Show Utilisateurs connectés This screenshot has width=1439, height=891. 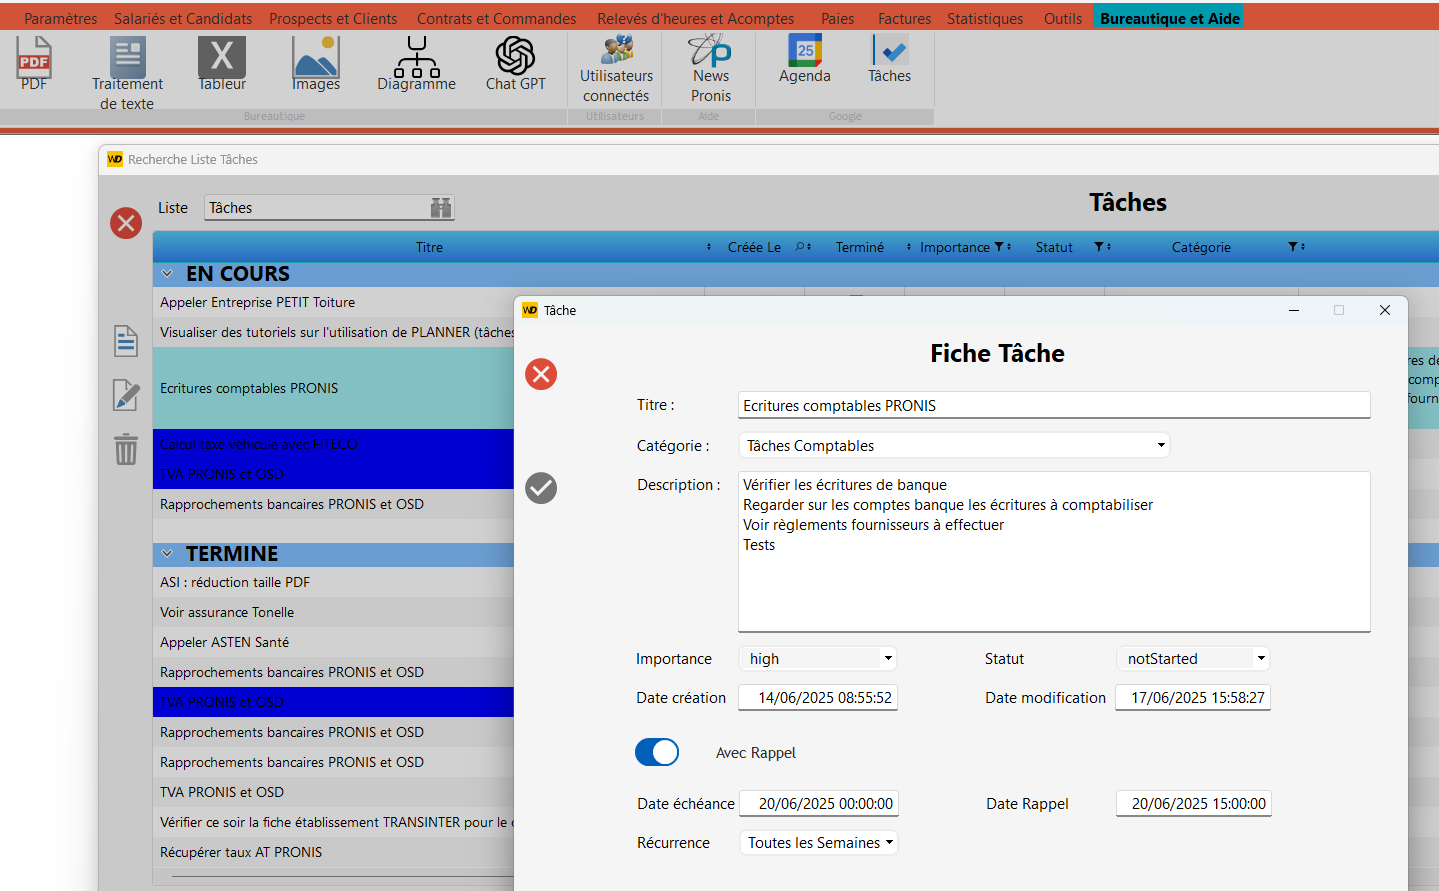(616, 69)
